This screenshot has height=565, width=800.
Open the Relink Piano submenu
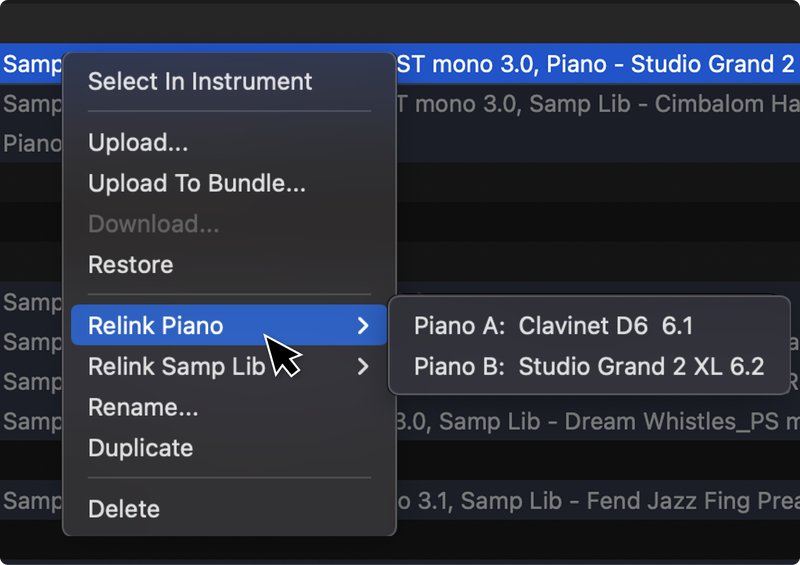229,325
